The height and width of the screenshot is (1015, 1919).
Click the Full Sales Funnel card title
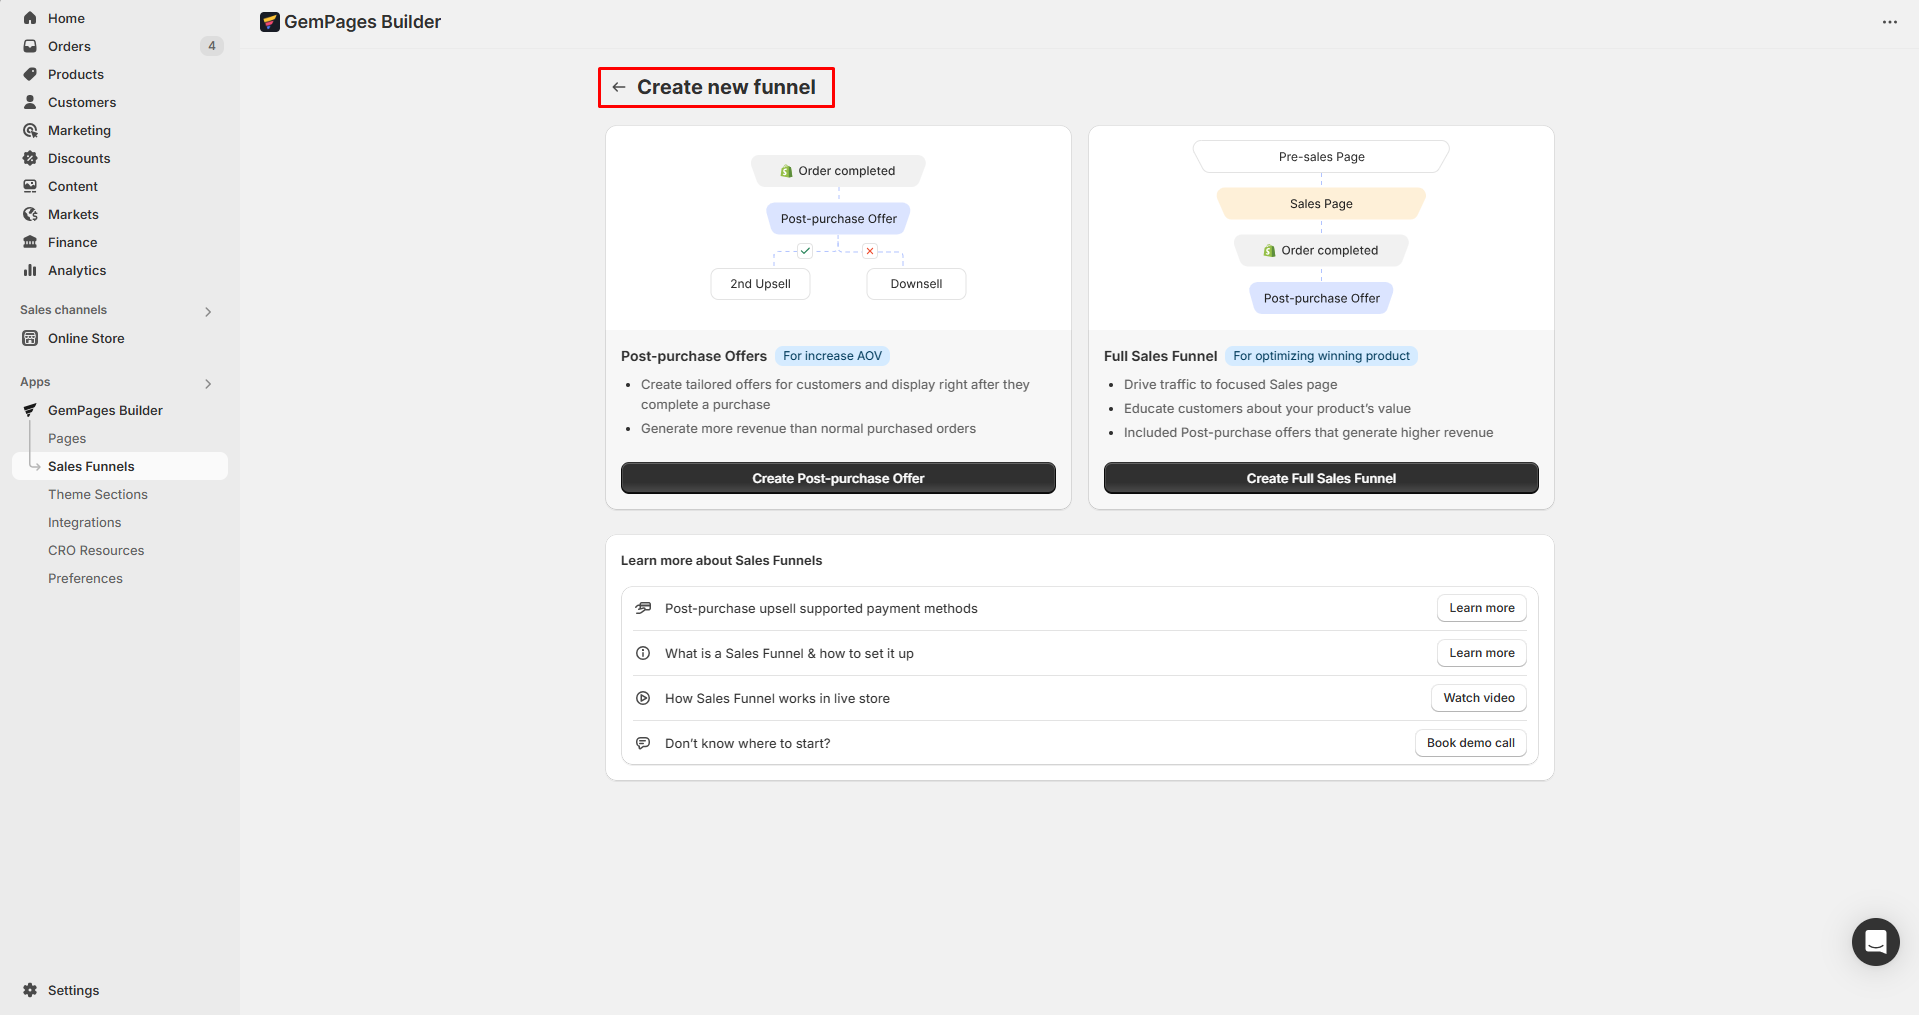click(1160, 356)
